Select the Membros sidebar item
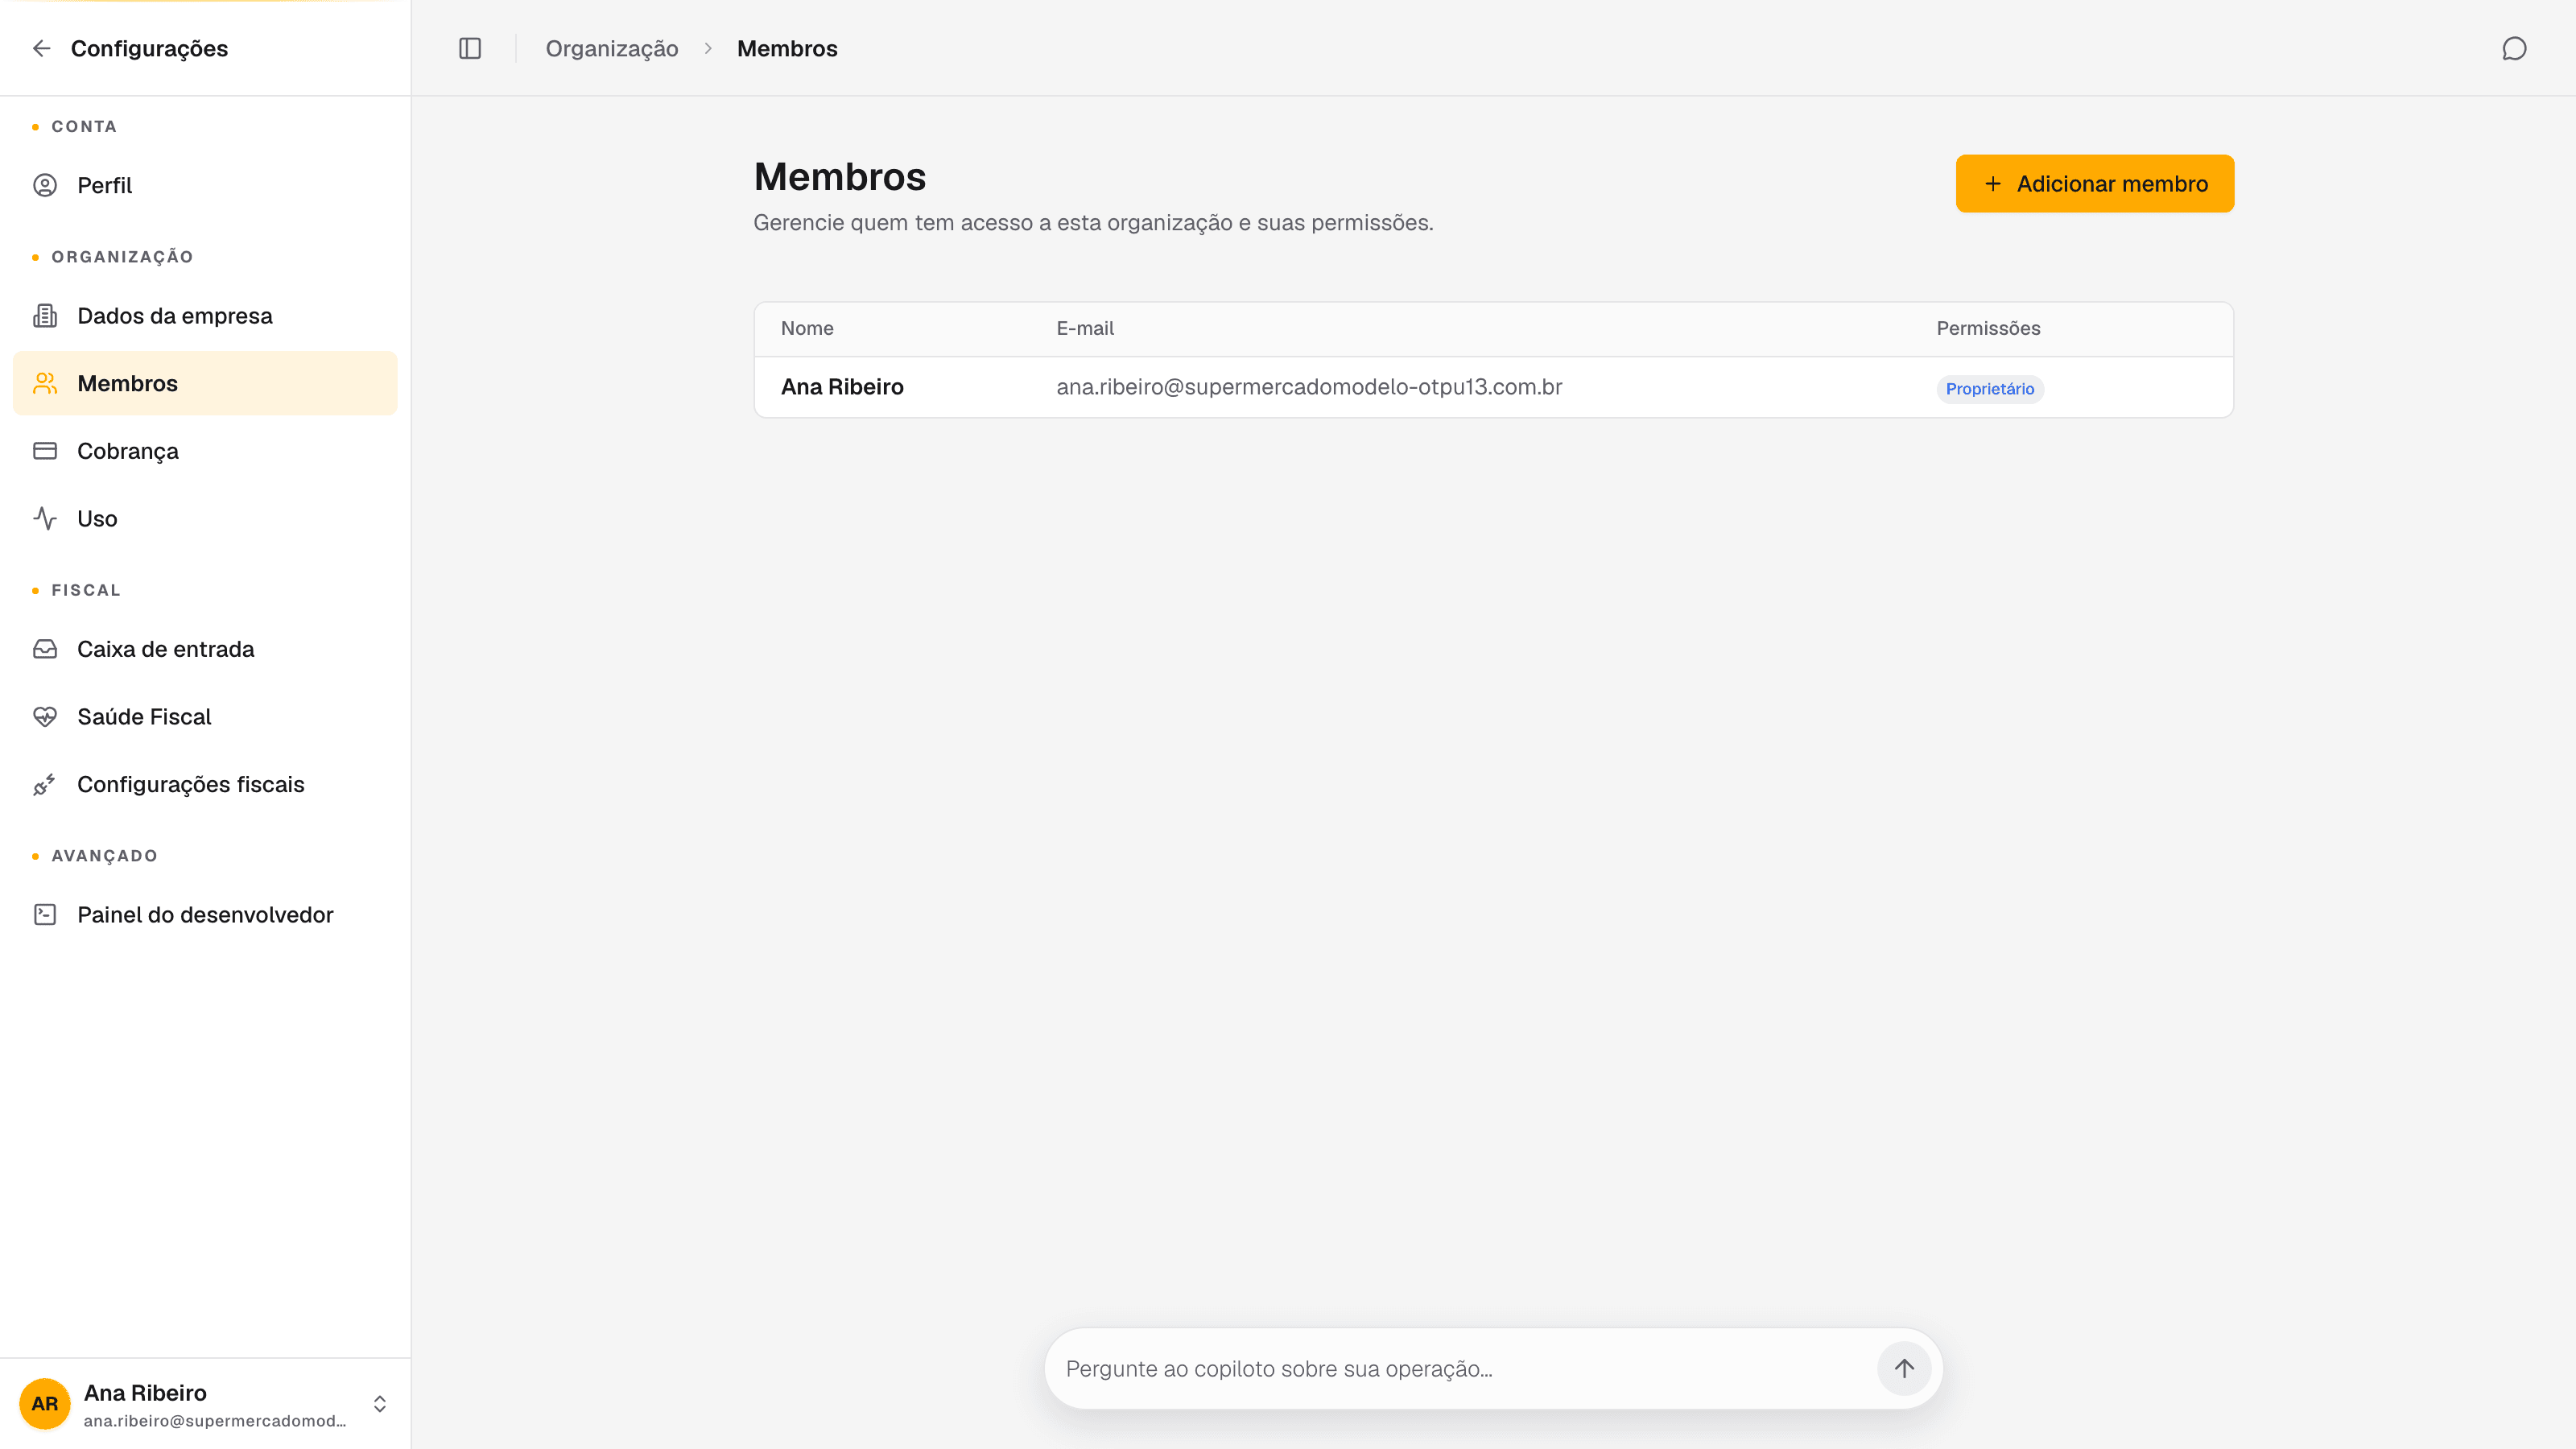Viewport: 2576px width, 1449px height. (x=205, y=383)
